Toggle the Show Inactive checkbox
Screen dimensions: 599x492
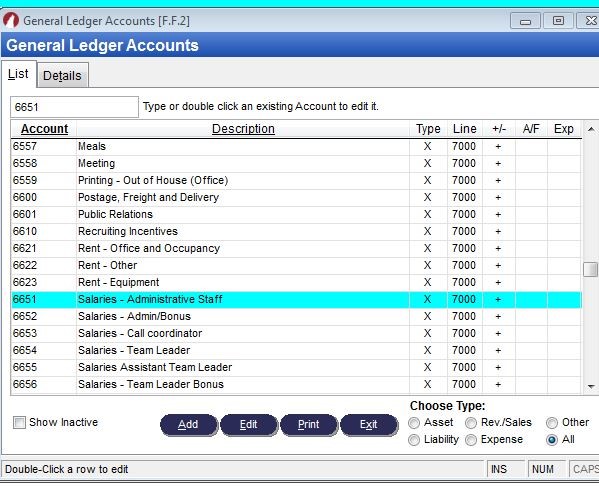[x=19, y=422]
